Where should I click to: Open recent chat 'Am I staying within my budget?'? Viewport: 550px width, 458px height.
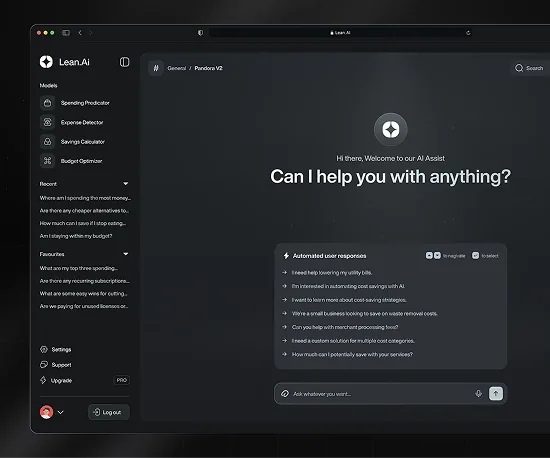click(x=76, y=236)
